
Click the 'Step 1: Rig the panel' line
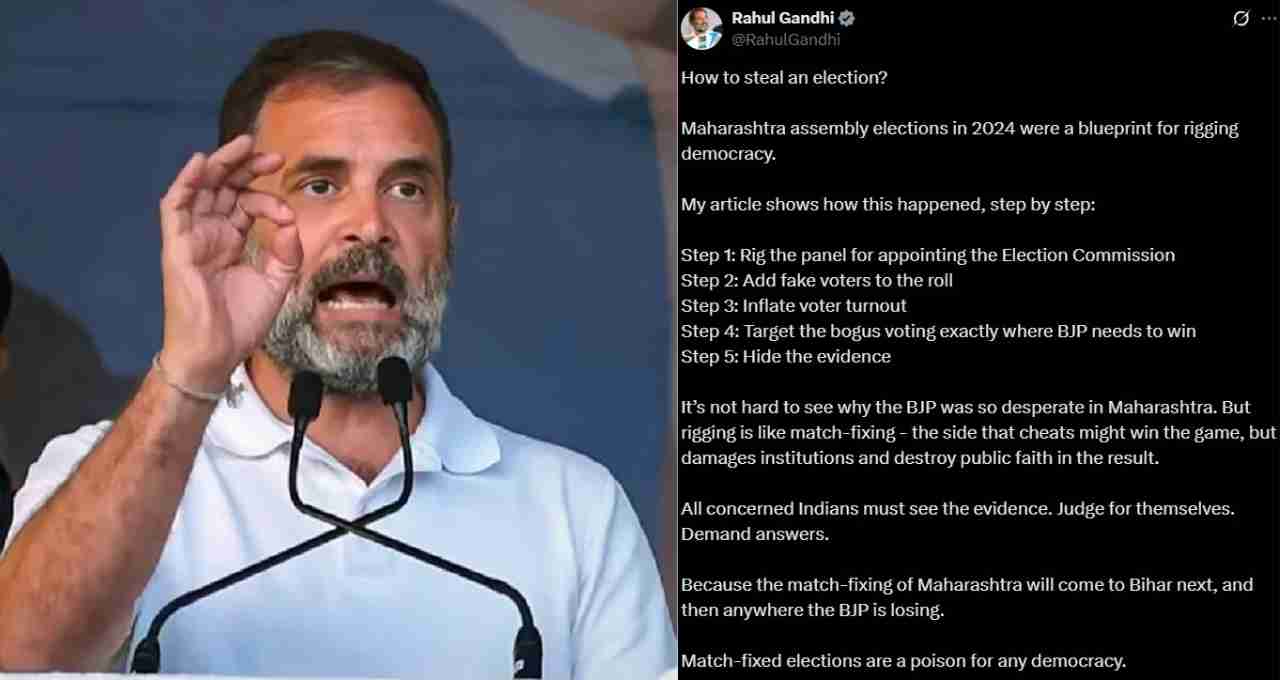point(928,255)
